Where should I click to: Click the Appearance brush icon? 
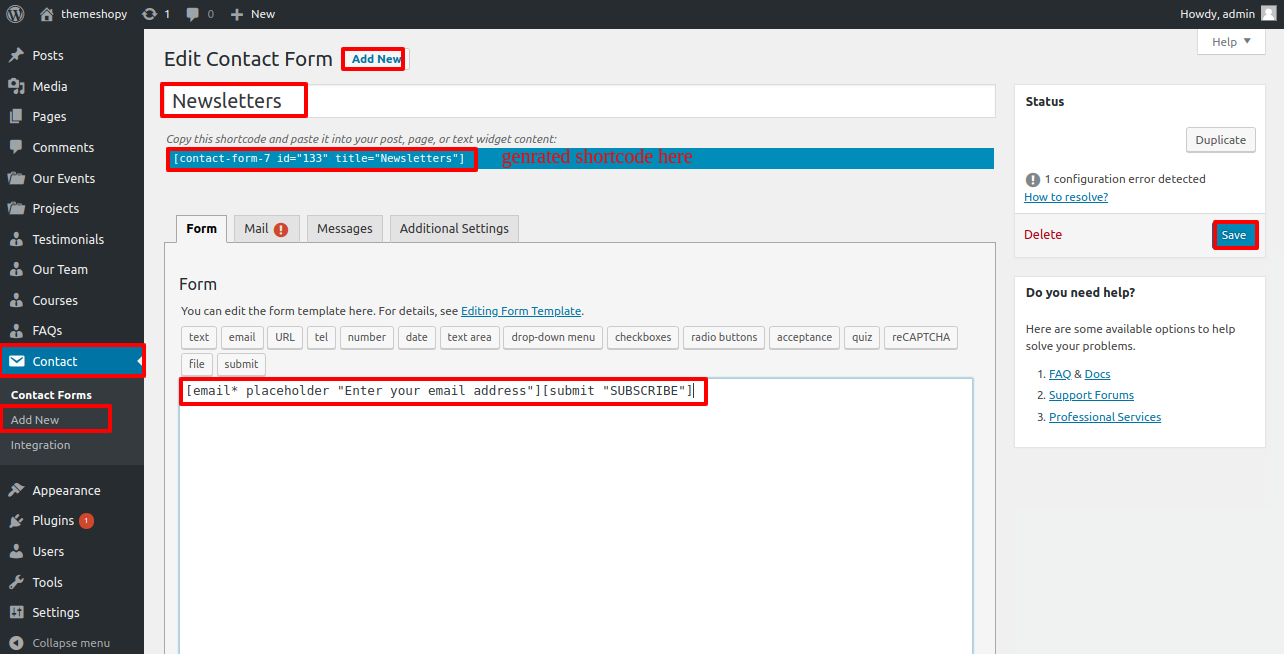(16, 490)
